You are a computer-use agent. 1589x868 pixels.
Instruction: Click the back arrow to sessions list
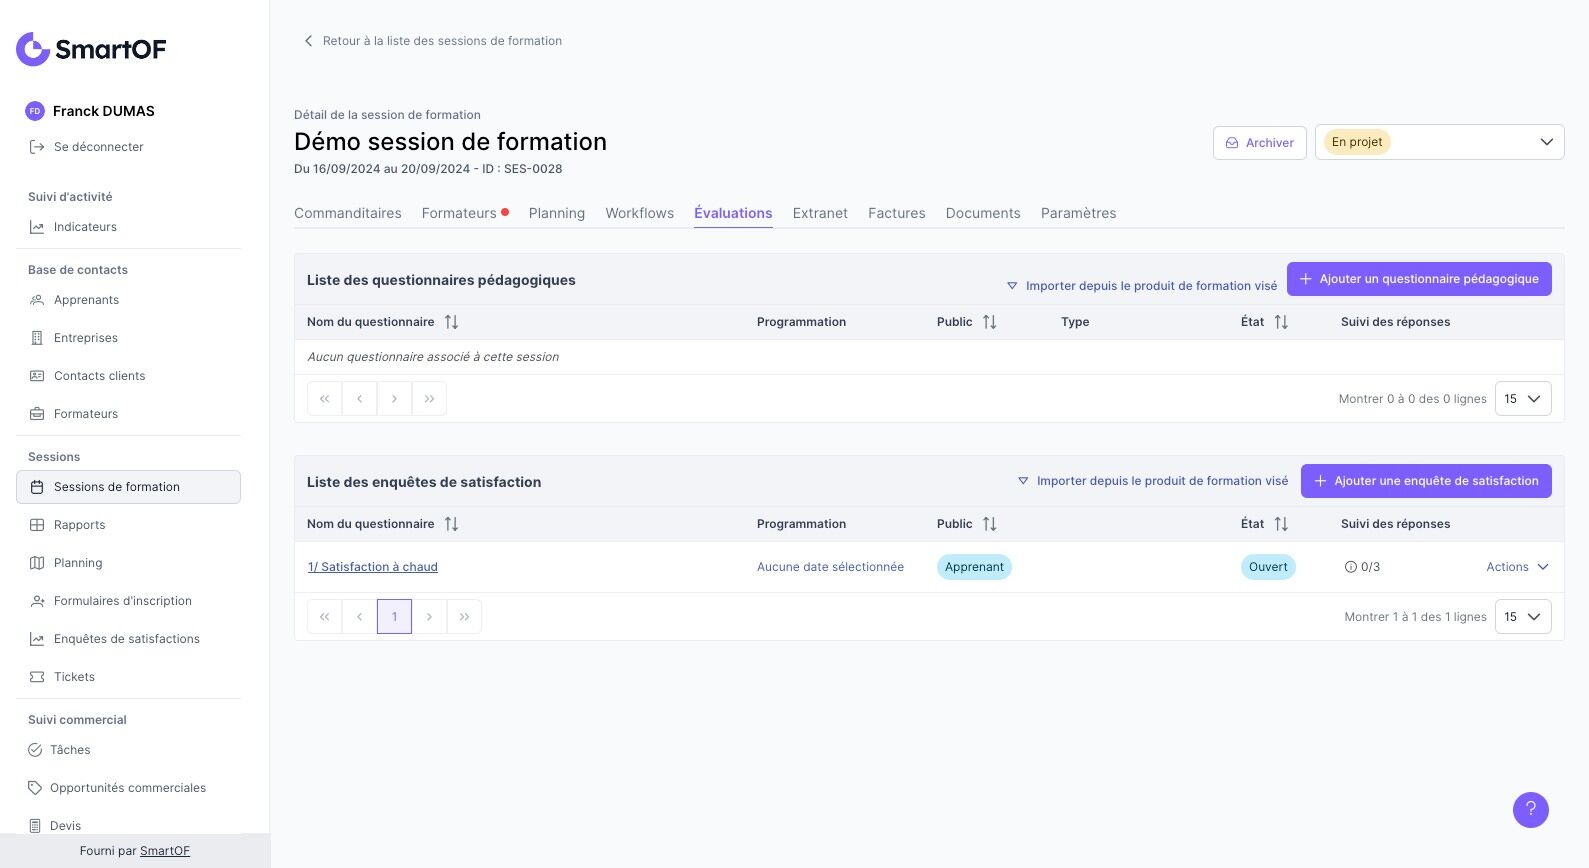[x=308, y=41]
